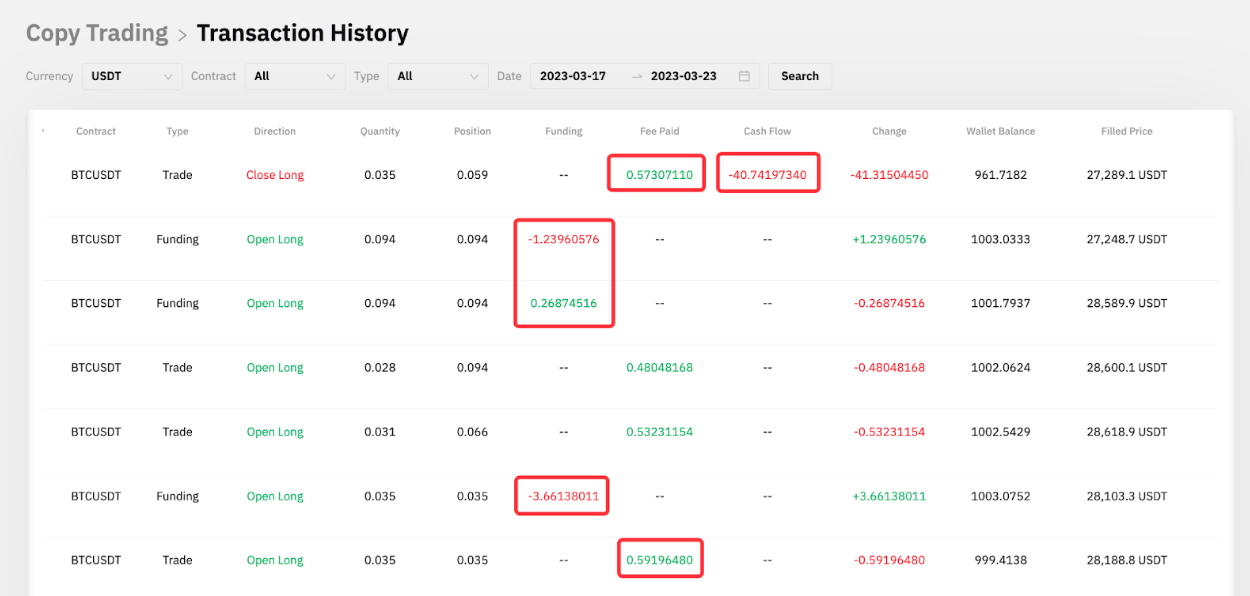Click the Direction column header
Screen dimensions: 1250x596
[x=275, y=131]
